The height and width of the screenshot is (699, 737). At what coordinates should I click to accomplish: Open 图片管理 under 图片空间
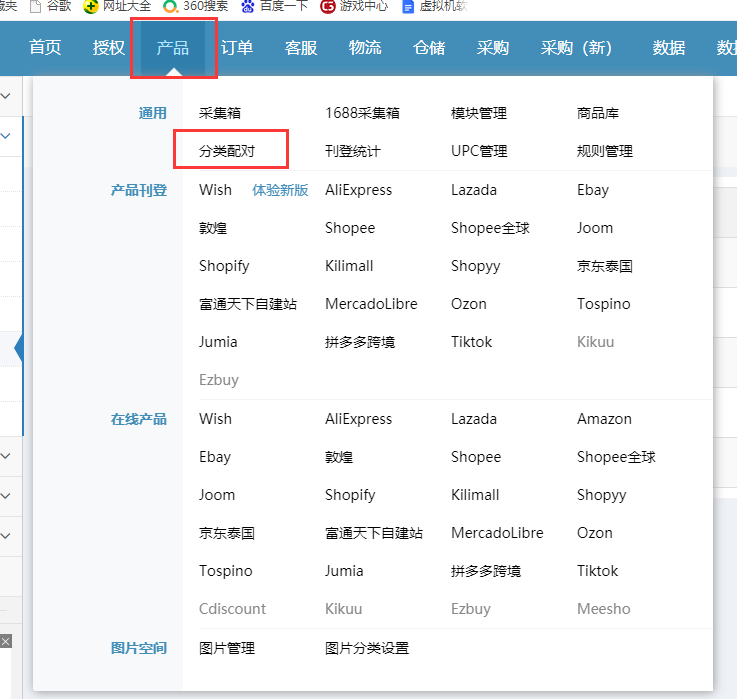coord(227,648)
